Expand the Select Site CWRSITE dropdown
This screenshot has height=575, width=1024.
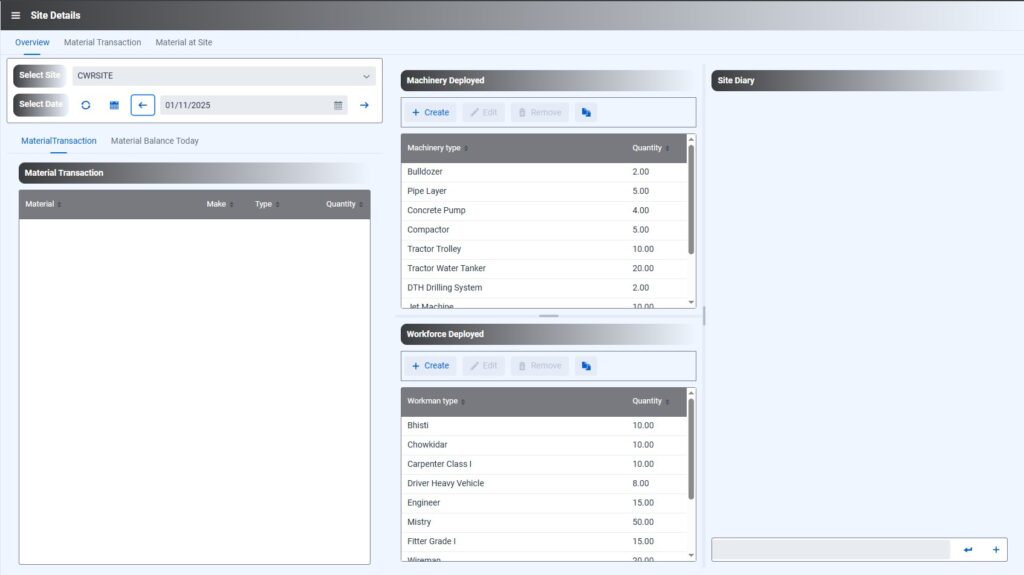pos(366,76)
